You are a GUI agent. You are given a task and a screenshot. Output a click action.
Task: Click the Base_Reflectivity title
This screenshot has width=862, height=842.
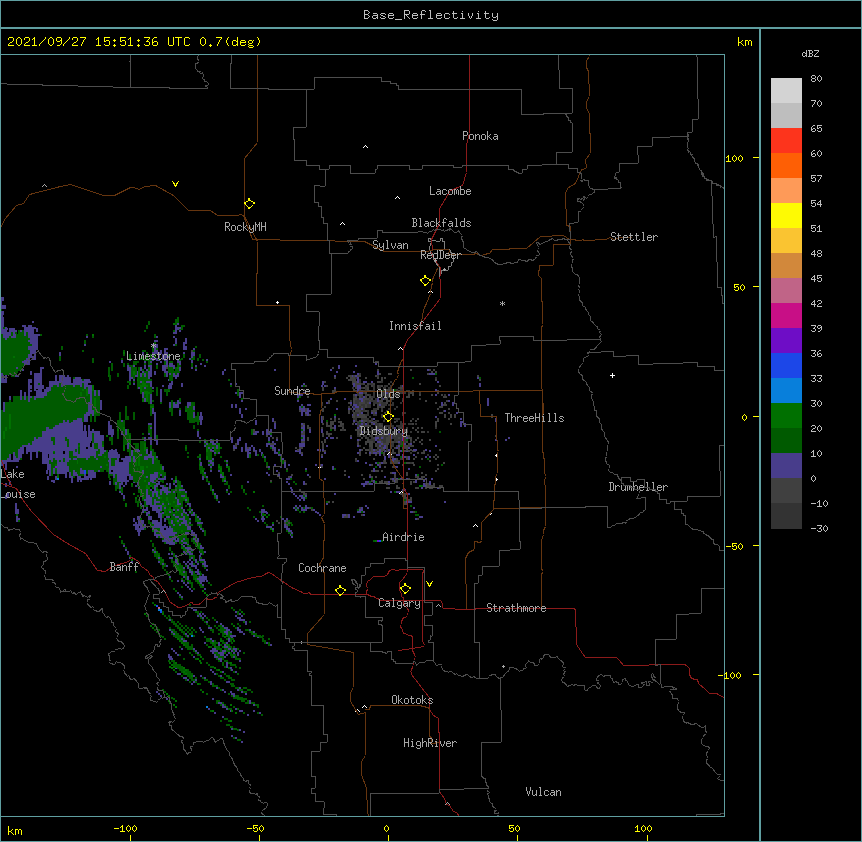coord(431,15)
